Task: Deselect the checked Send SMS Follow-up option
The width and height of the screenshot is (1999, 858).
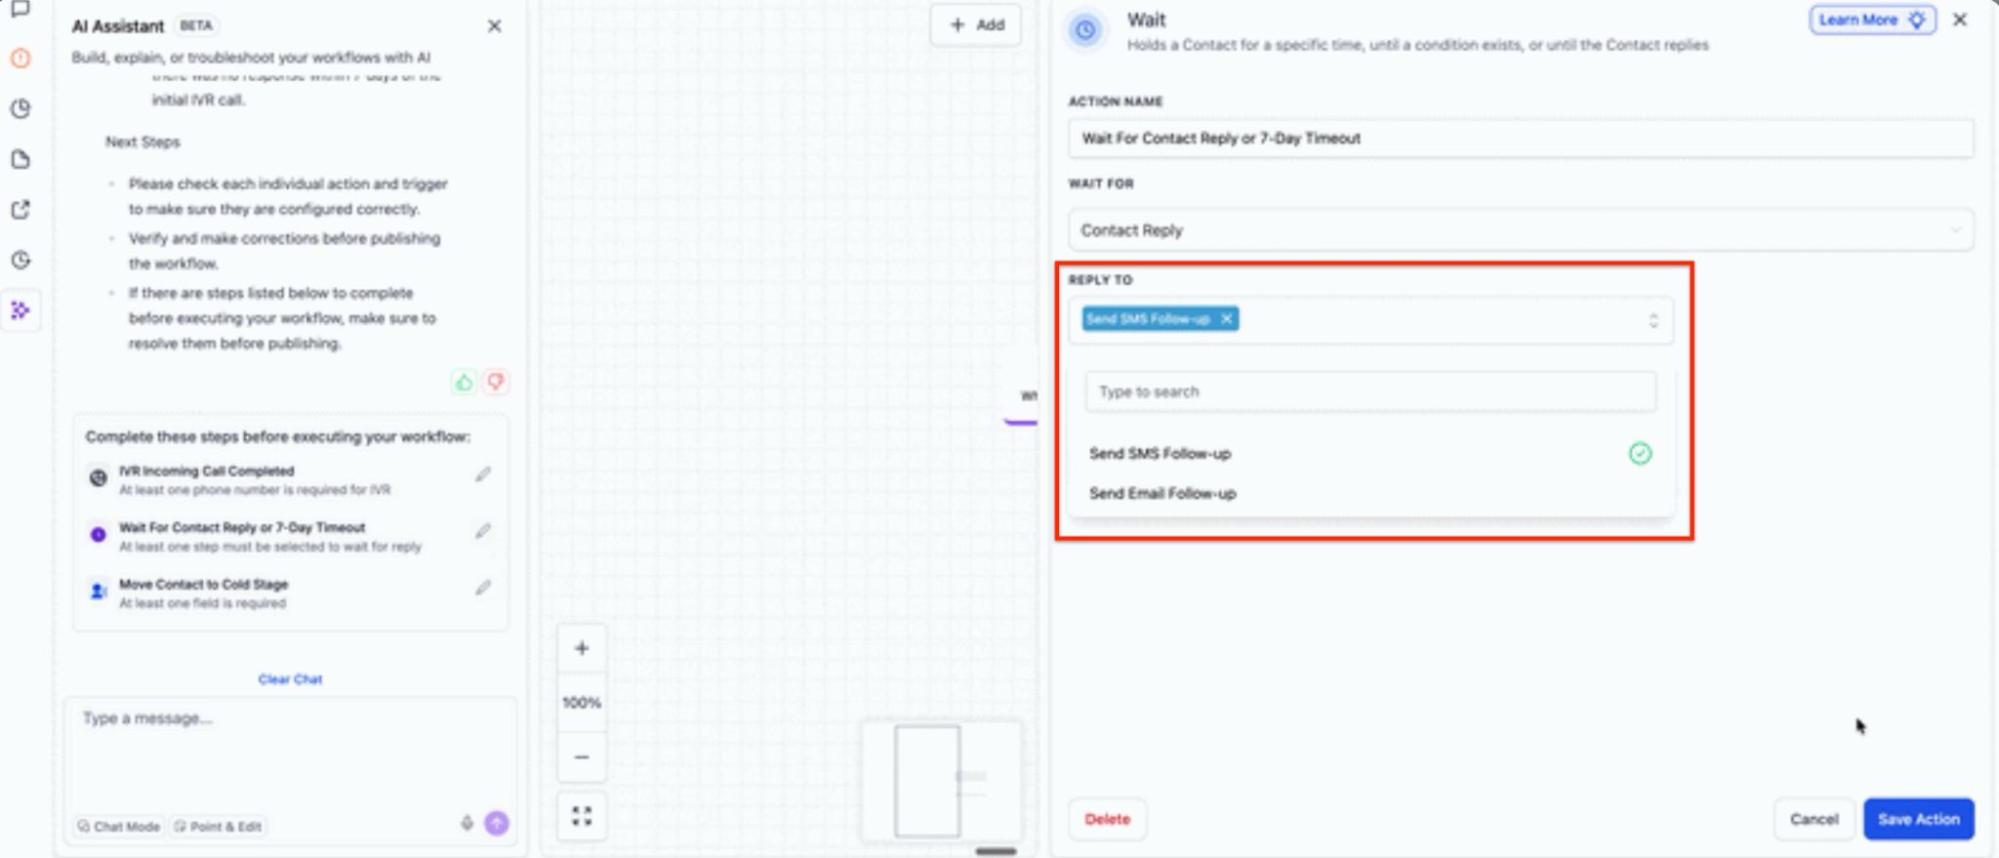Action: coord(1639,454)
